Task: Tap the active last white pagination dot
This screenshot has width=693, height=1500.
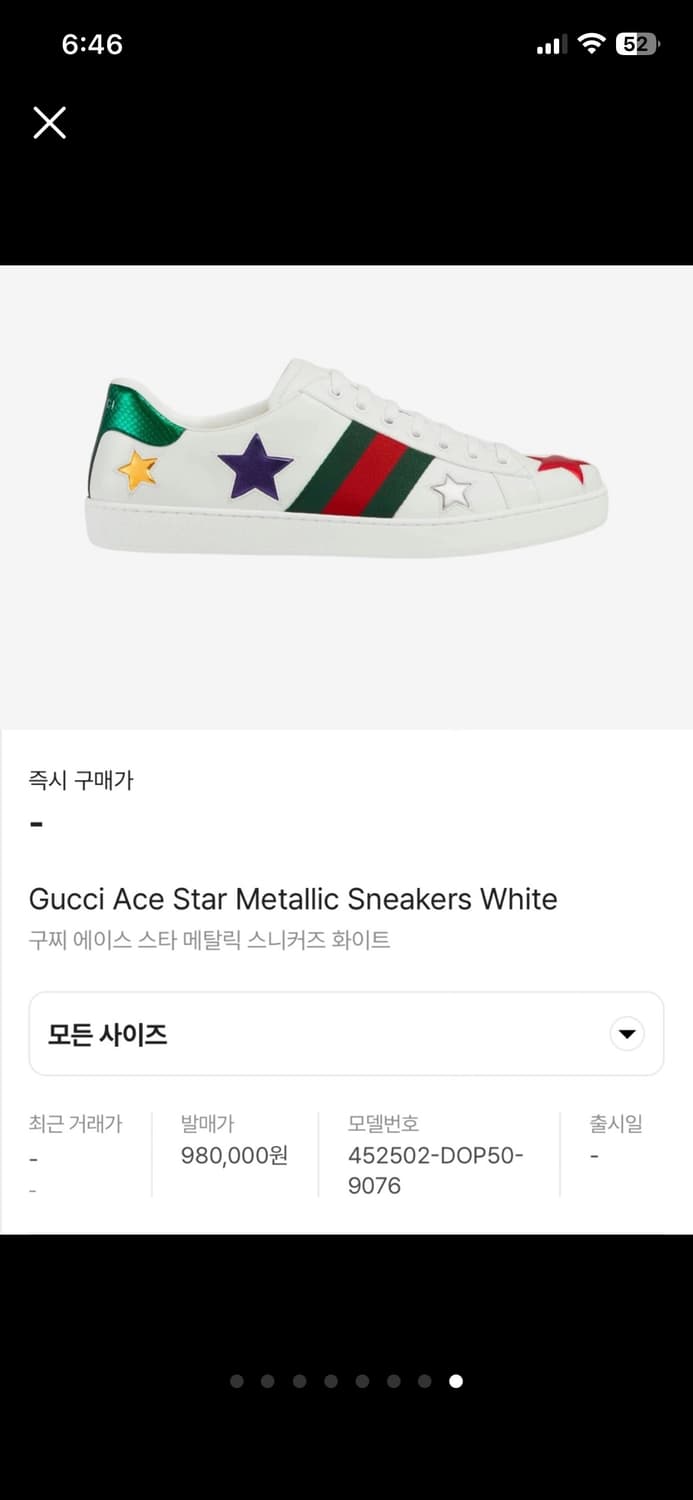Action: point(456,1381)
